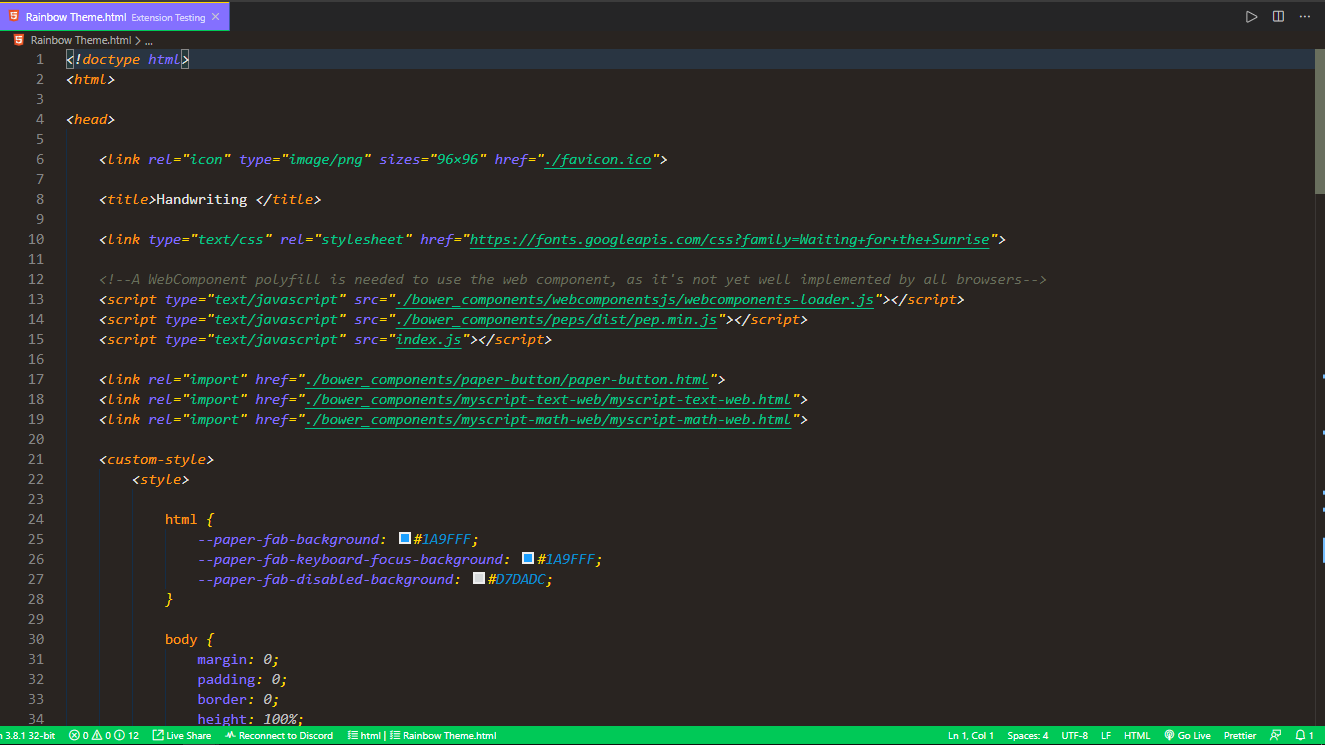Open More Actions ellipsis in editor toolbar
The width and height of the screenshot is (1325, 745).
point(1304,16)
